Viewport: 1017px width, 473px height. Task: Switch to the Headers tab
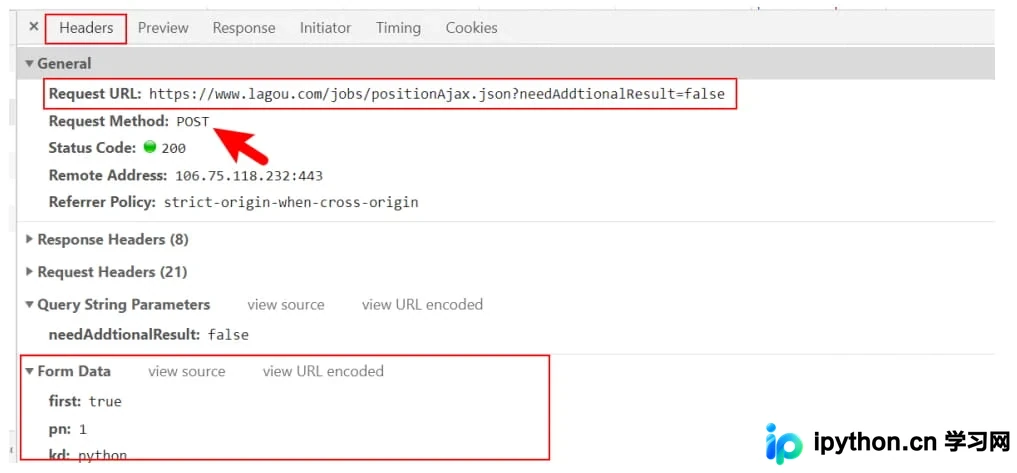(x=86, y=29)
